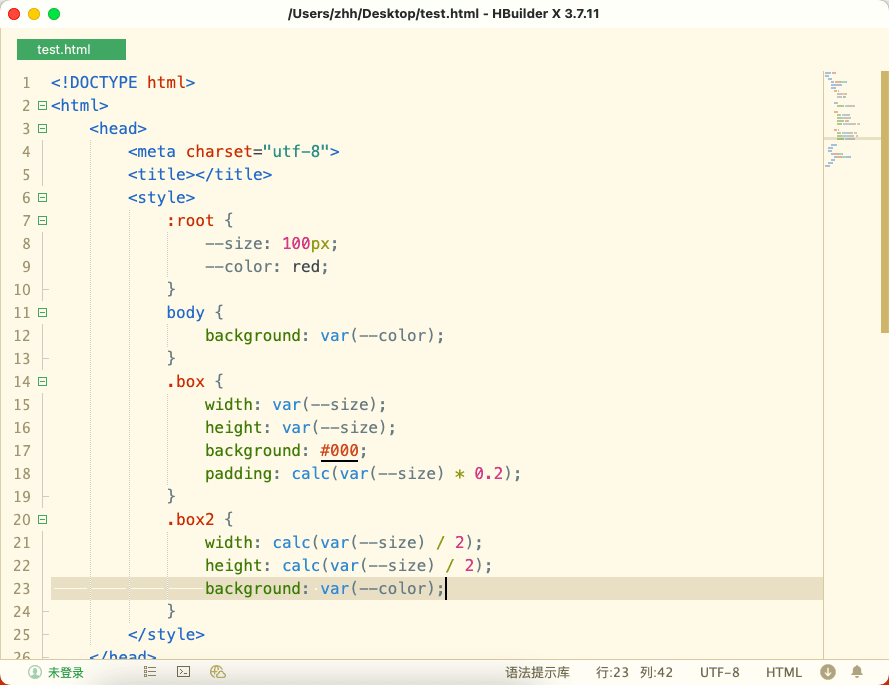Click the browser preview icon in status bar

tap(218, 672)
